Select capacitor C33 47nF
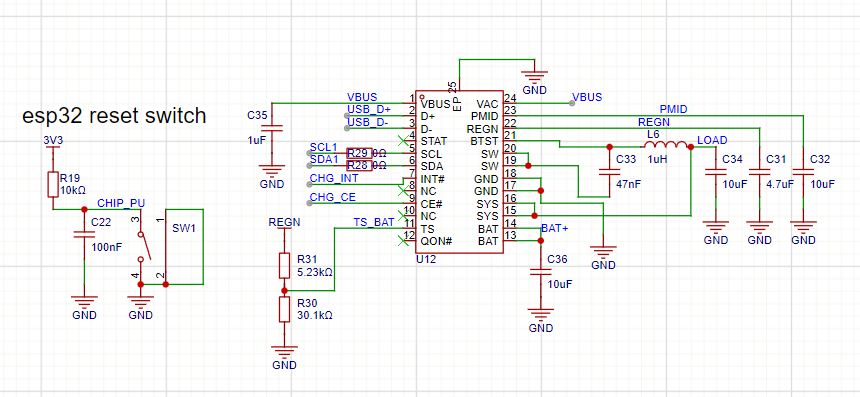This screenshot has height=397, width=860. (609, 172)
